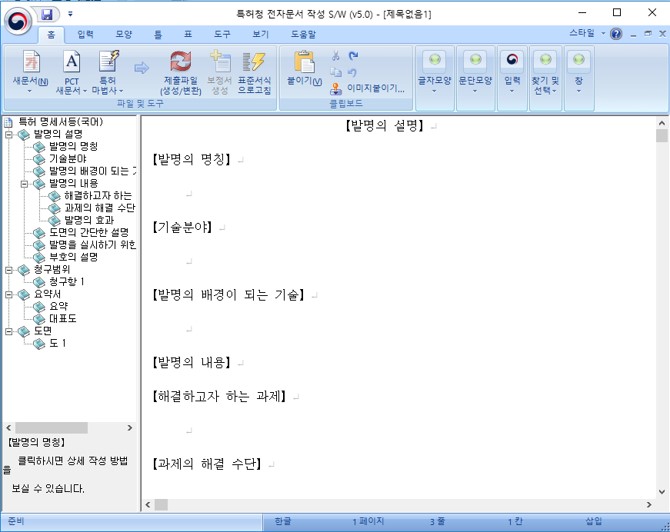Click the 【해결하고자 하는 과제】 heading
The image size is (670, 532).
click(x=220, y=397)
